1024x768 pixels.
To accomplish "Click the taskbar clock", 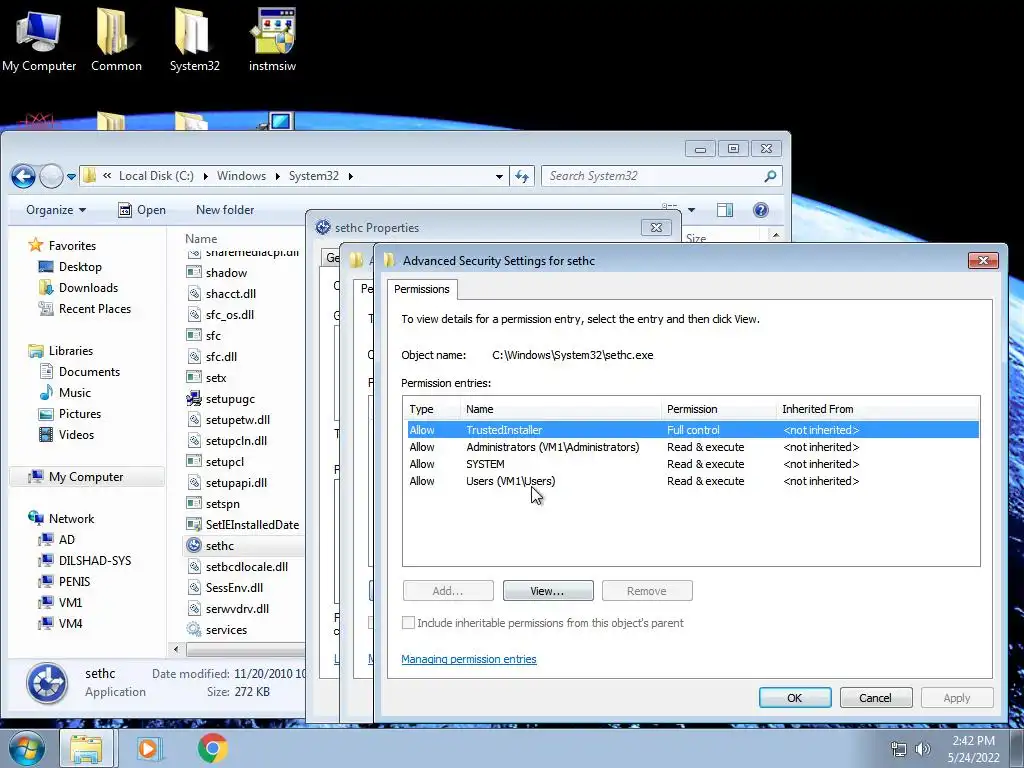I will click(973, 749).
